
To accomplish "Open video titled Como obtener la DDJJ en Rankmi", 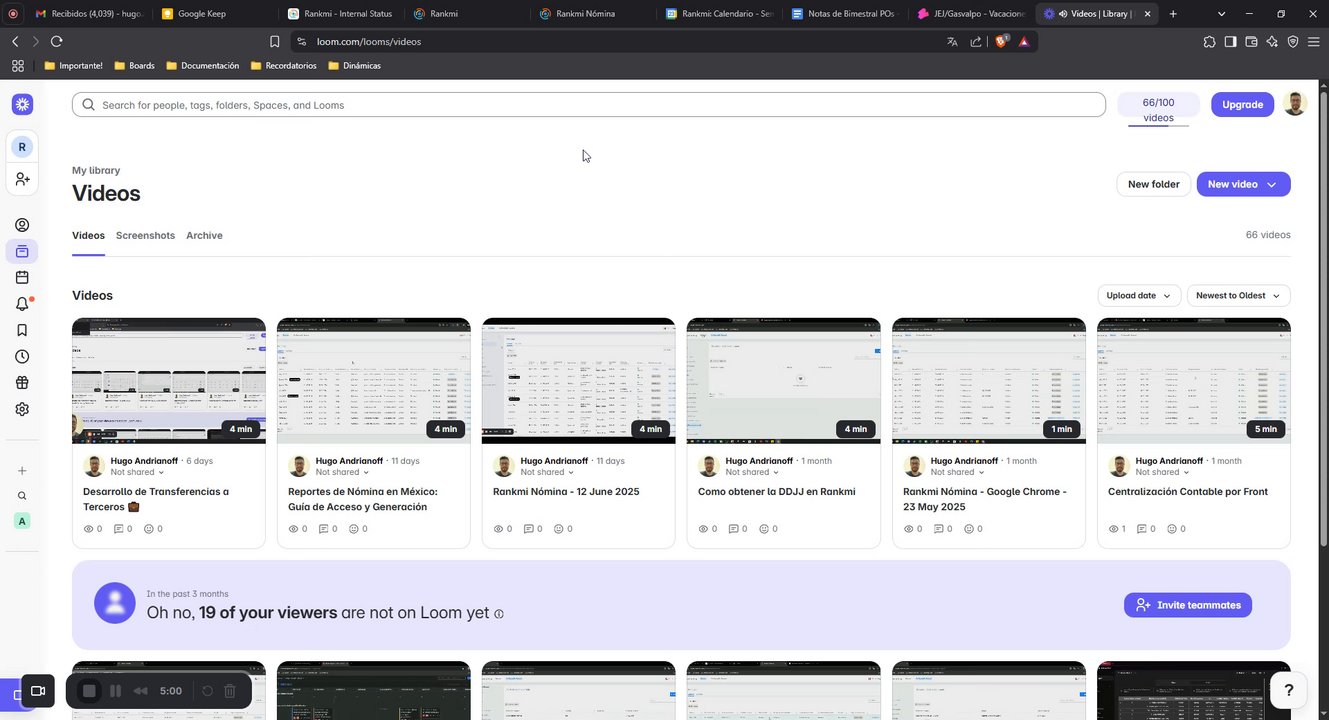I will [x=777, y=492].
